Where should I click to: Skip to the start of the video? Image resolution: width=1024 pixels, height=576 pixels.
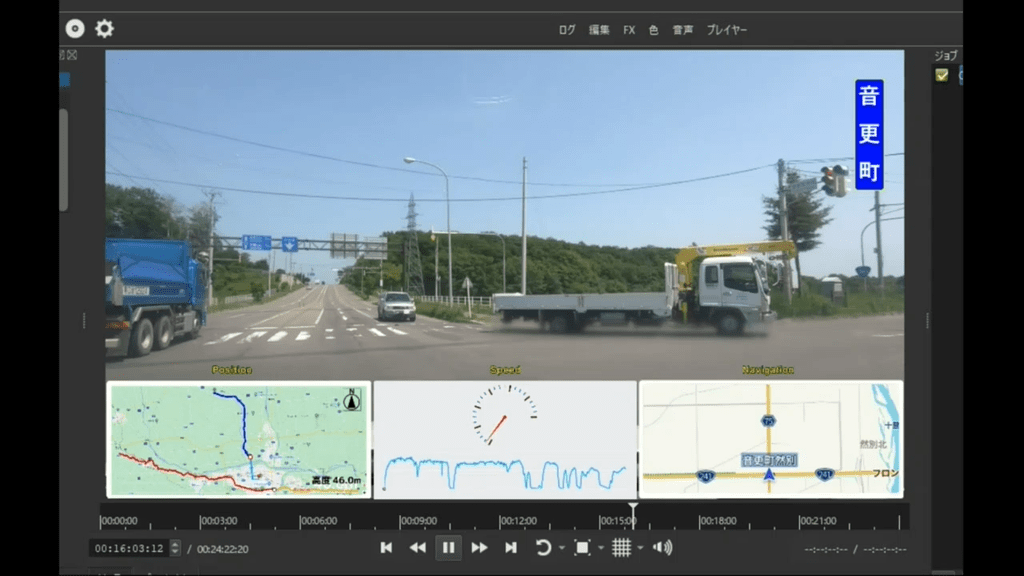[x=387, y=547]
